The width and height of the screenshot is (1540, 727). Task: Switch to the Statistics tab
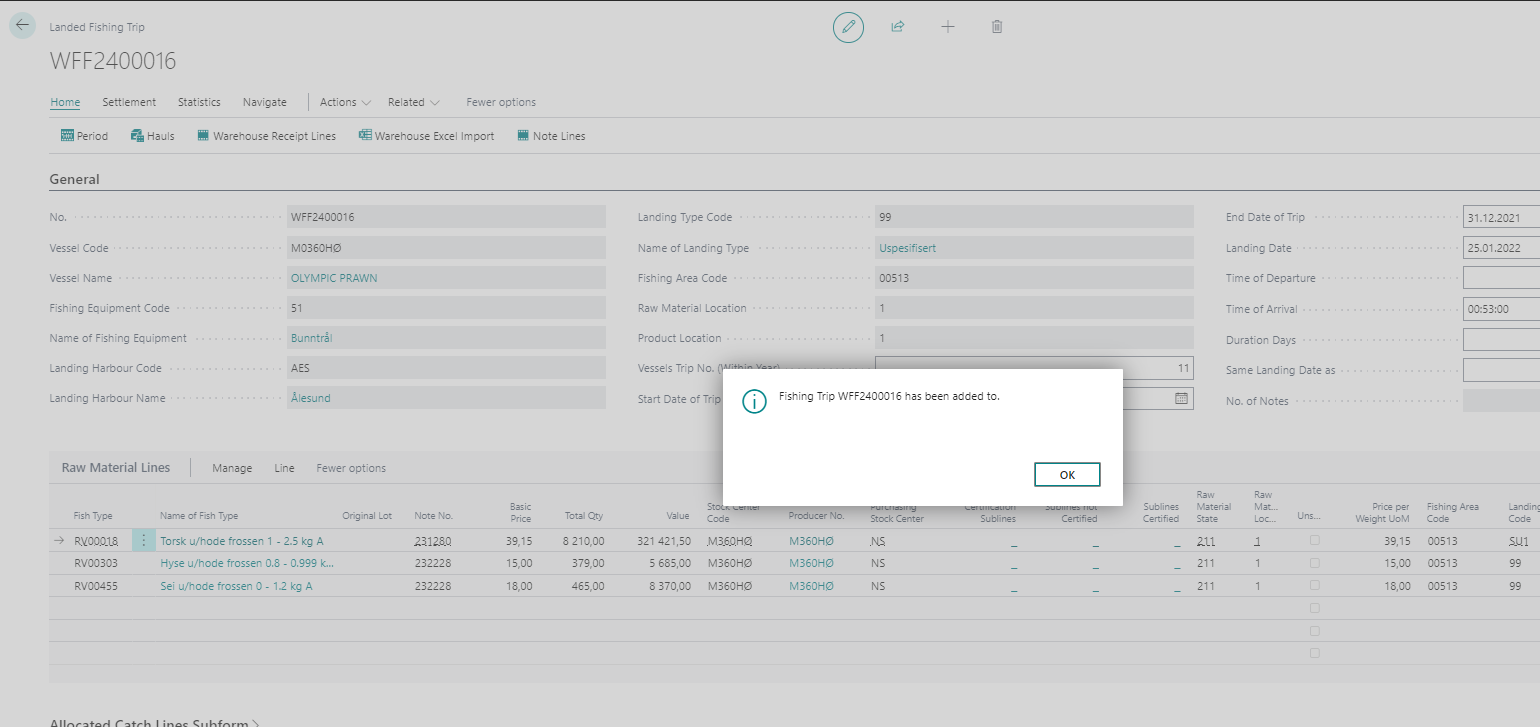[199, 102]
